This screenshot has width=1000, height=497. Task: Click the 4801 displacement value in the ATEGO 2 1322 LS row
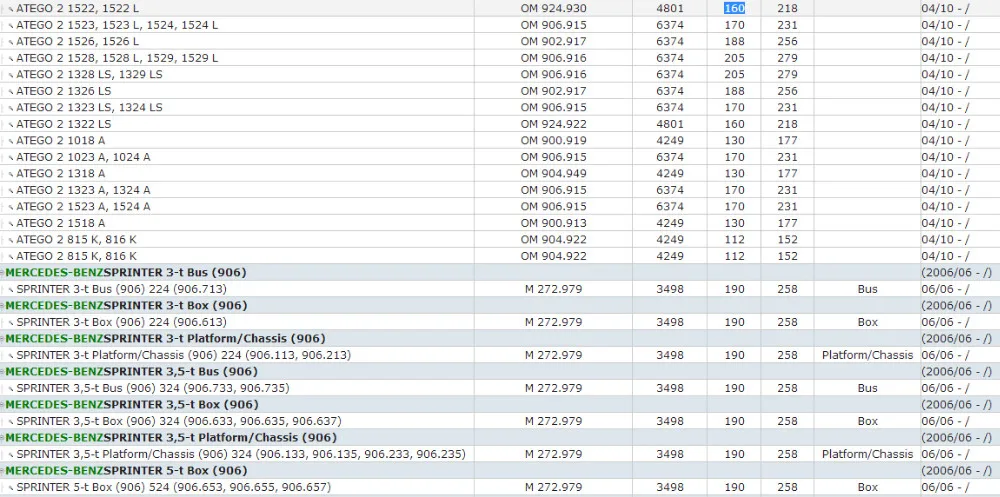[x=670, y=124]
